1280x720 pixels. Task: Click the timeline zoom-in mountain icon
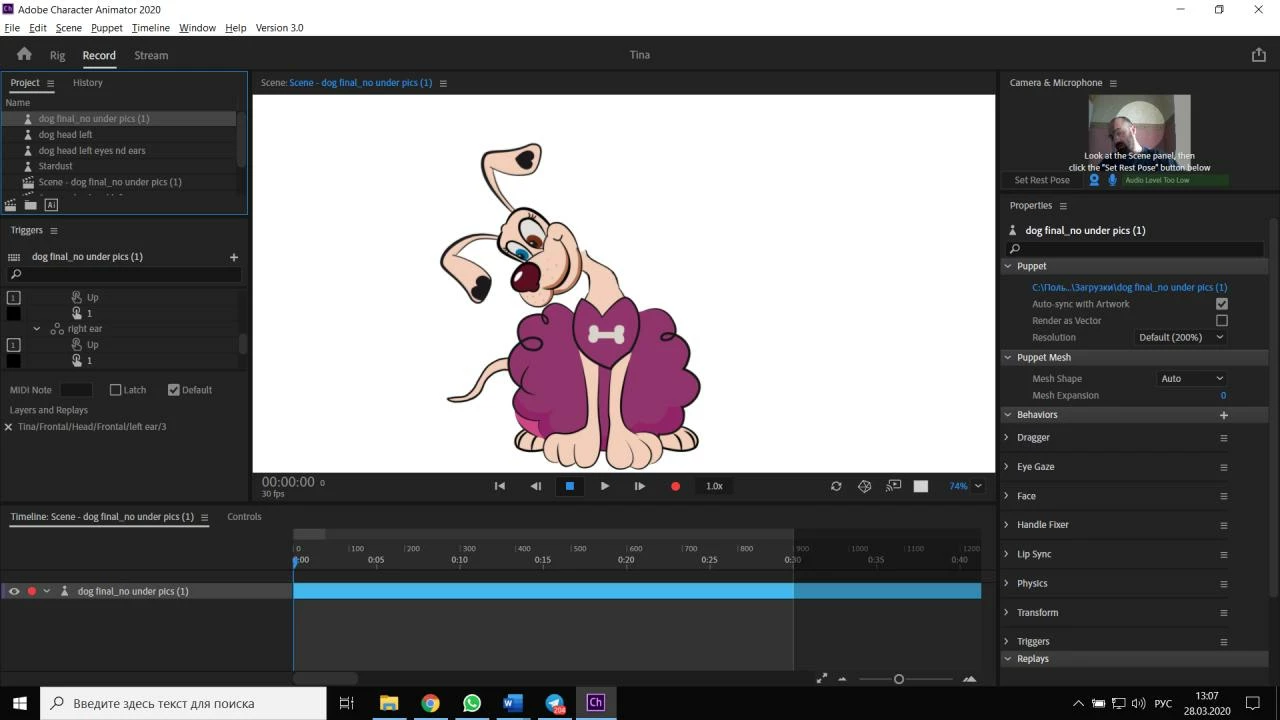point(969,679)
